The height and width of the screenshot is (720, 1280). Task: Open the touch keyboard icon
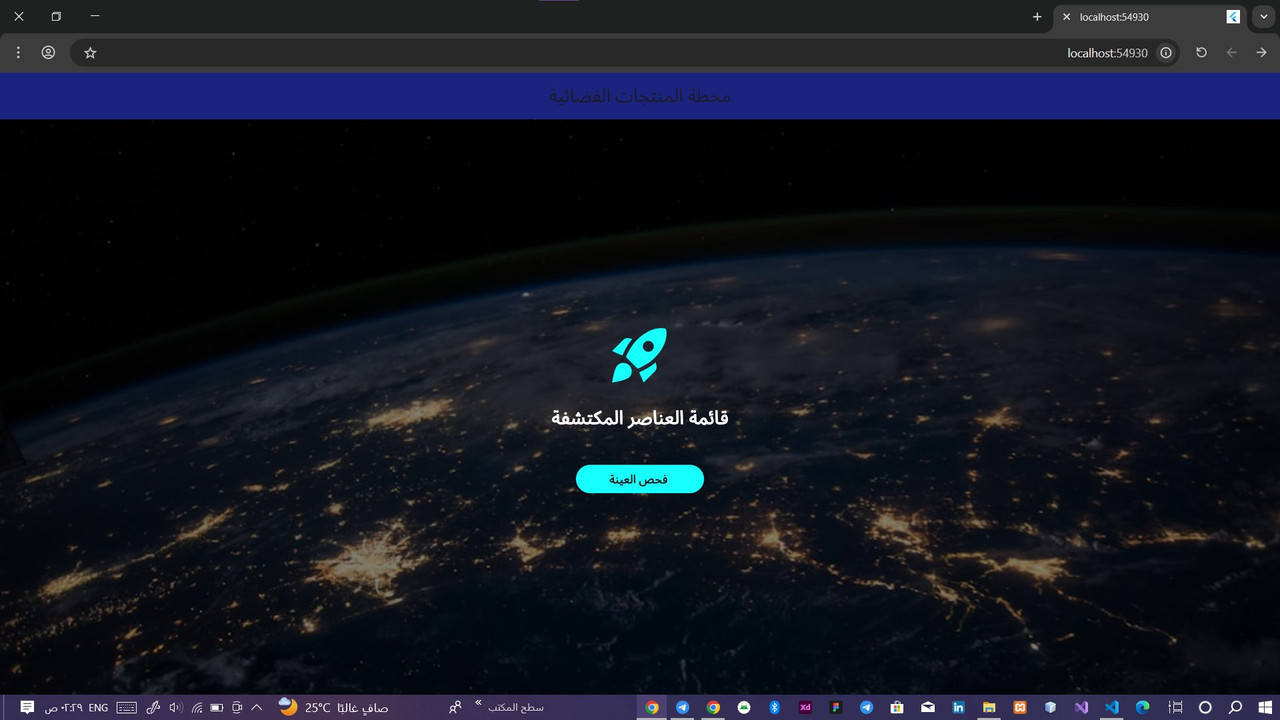coord(127,707)
